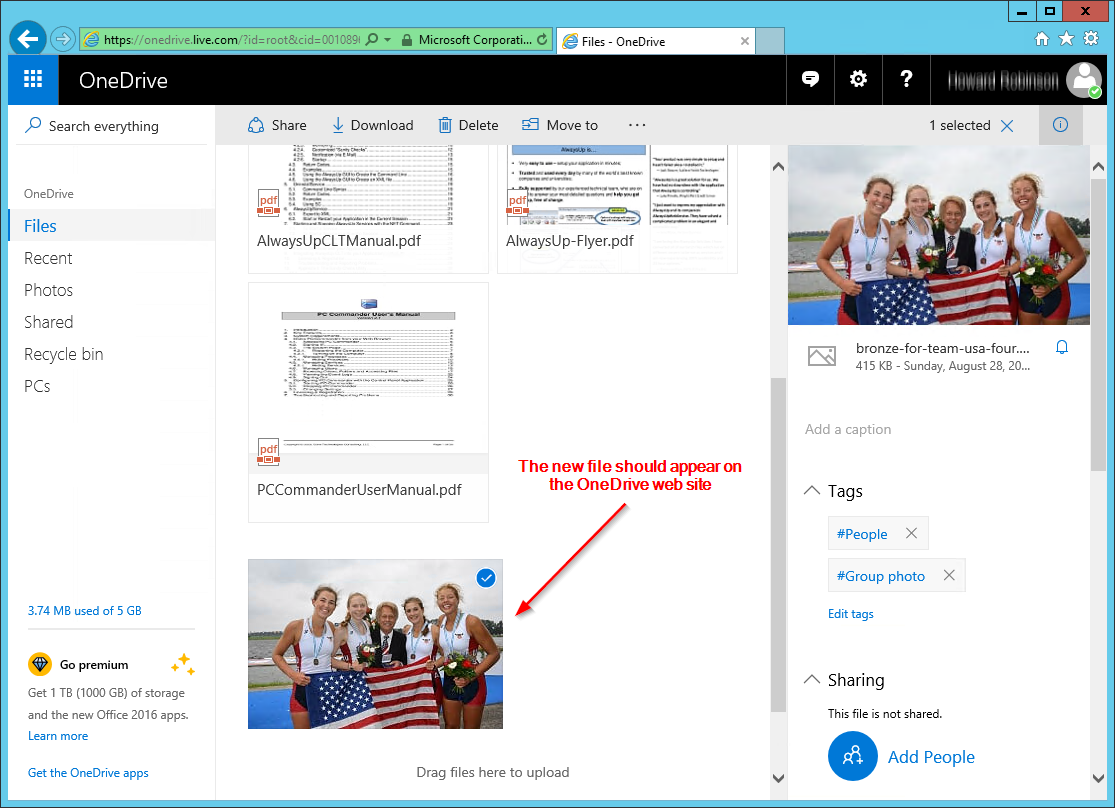This screenshot has height=808, width=1115.
Task: Click the browser address bar URL
Action: point(232,40)
